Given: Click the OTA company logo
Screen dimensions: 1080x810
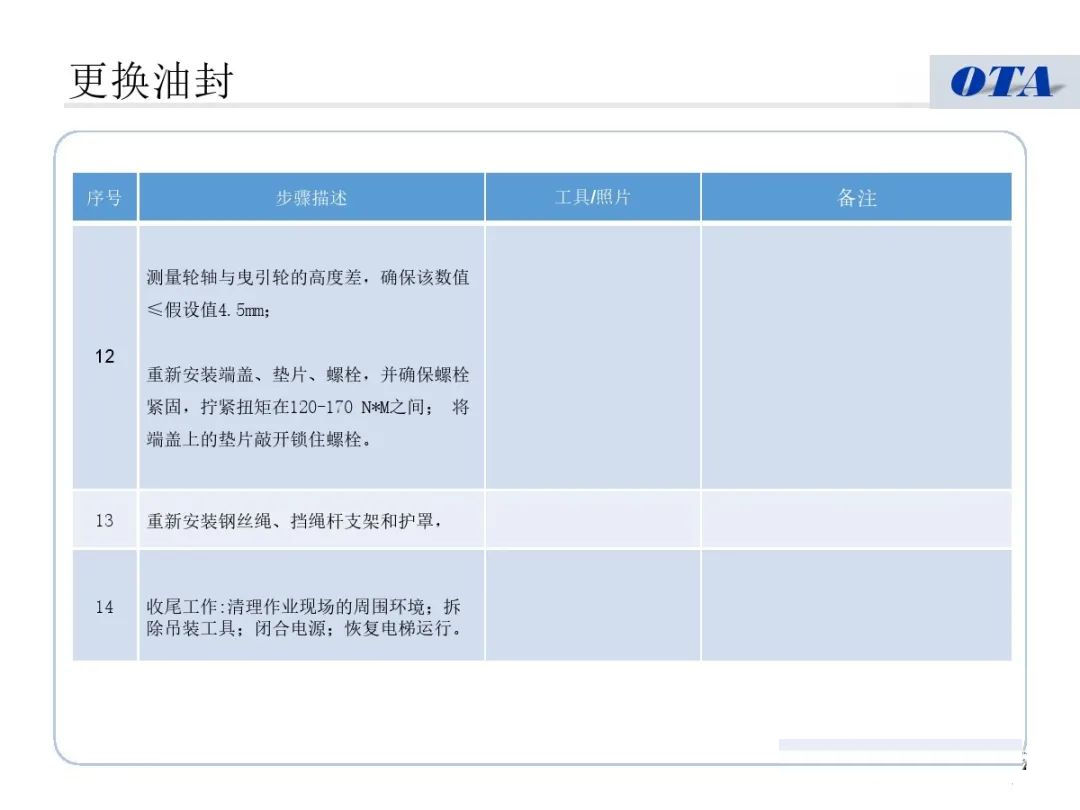Looking at the screenshot, I should (1003, 78).
